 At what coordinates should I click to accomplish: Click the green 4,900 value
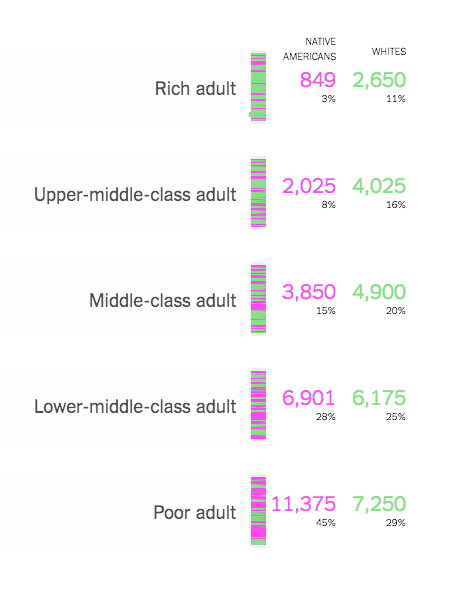tap(379, 292)
